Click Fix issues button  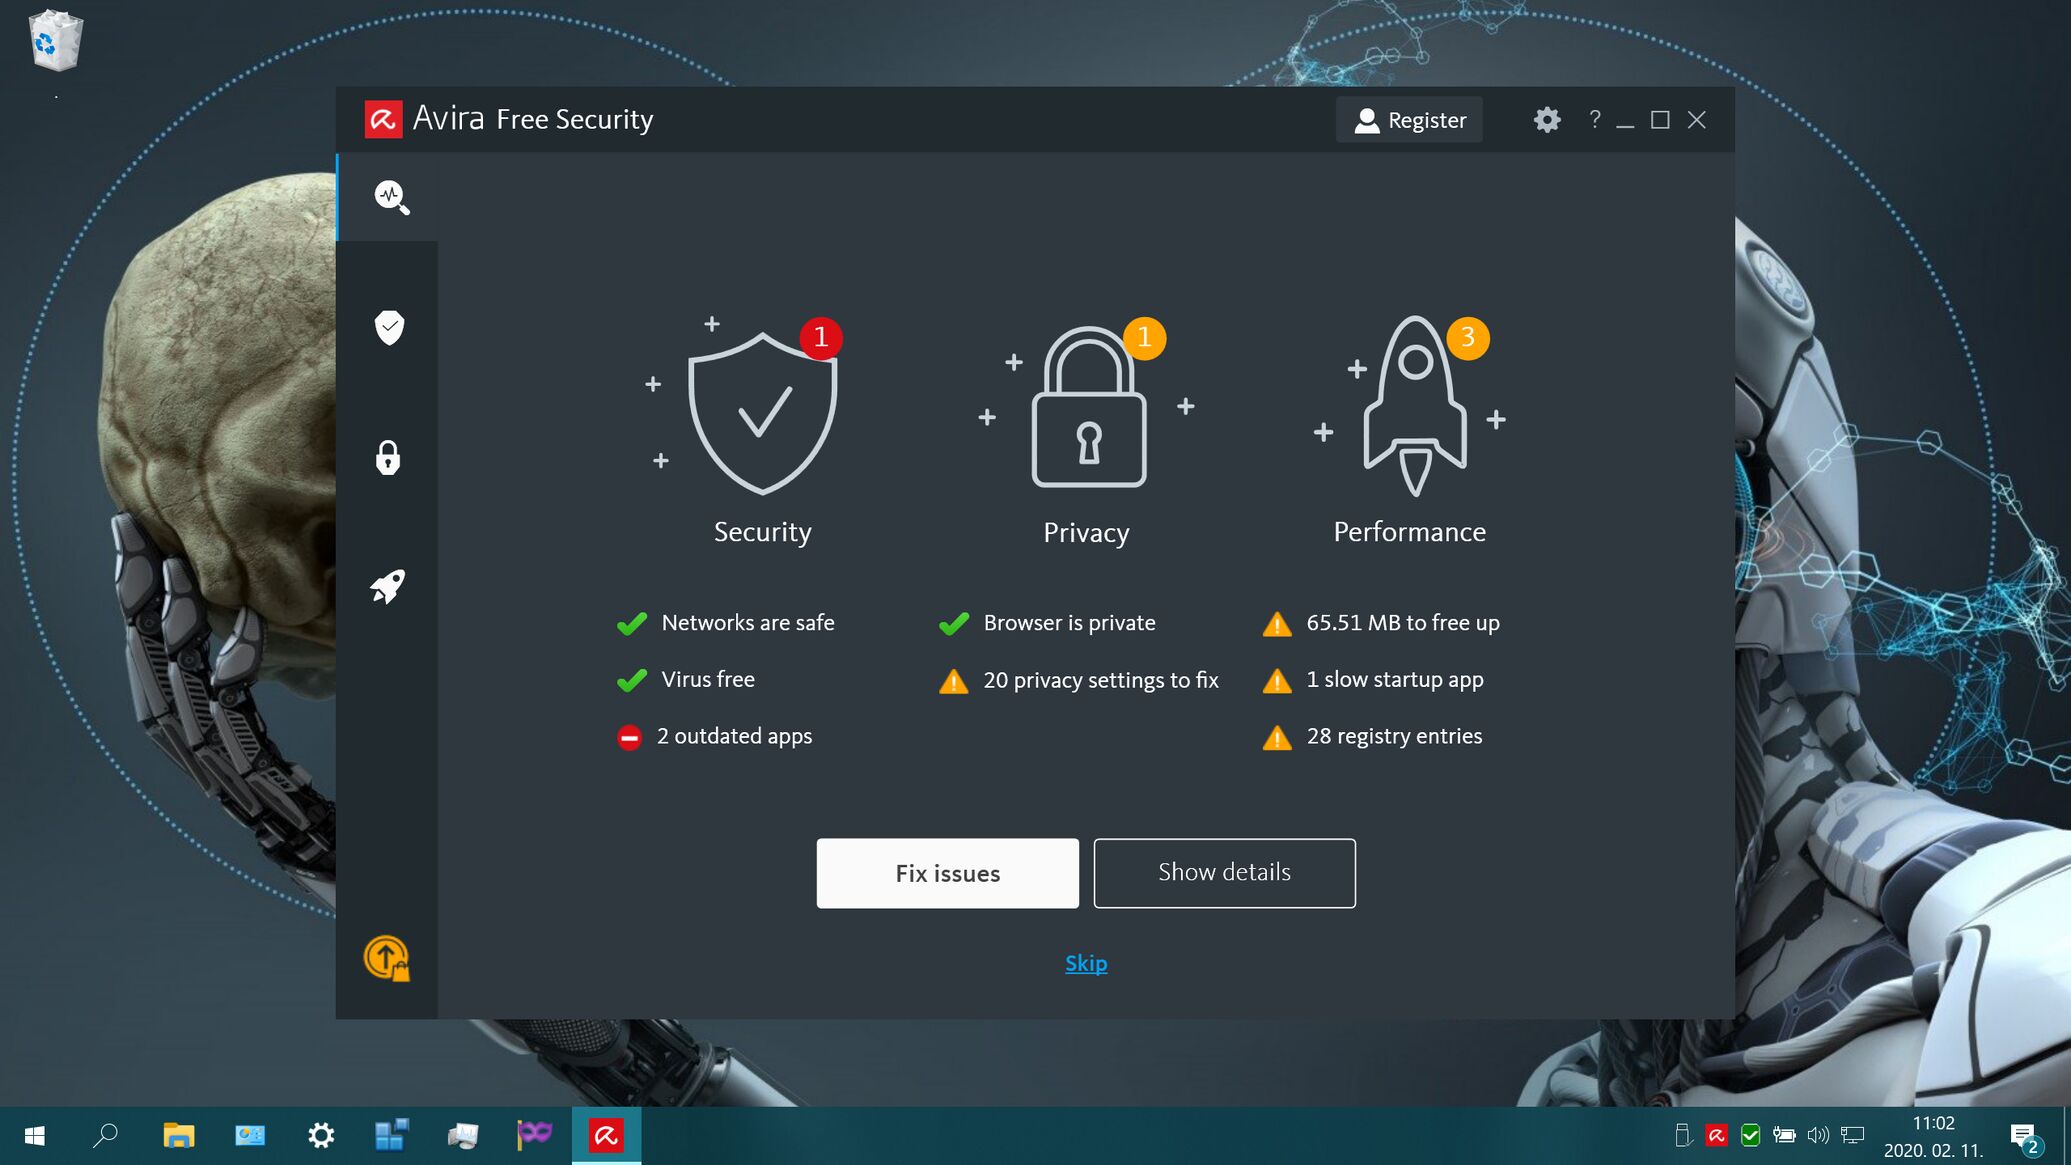pyautogui.click(x=947, y=873)
